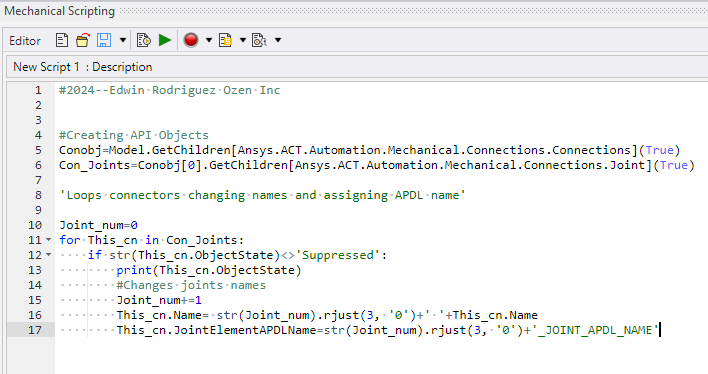Create a new script with the page icon

62,41
